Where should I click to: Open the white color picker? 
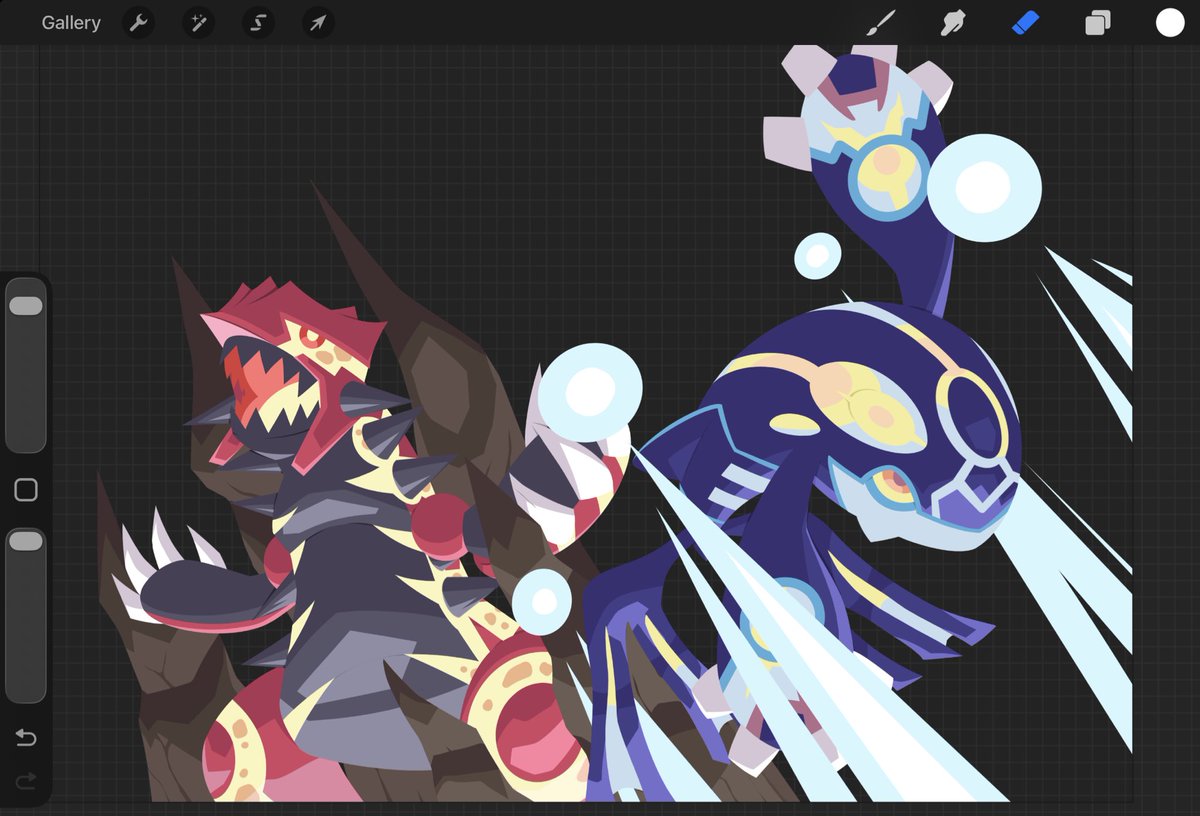1170,22
